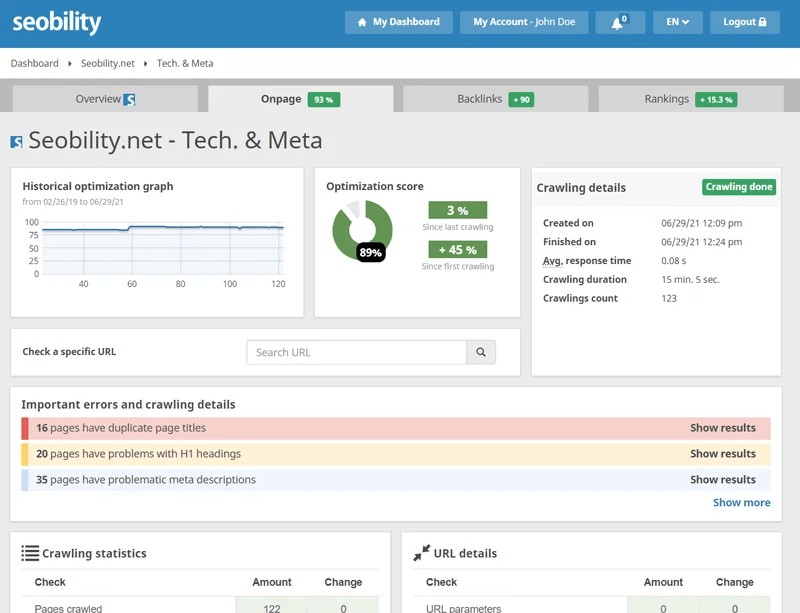The width and height of the screenshot is (800, 613).
Task: Show results for problematic meta descriptions
Action: 724,479
